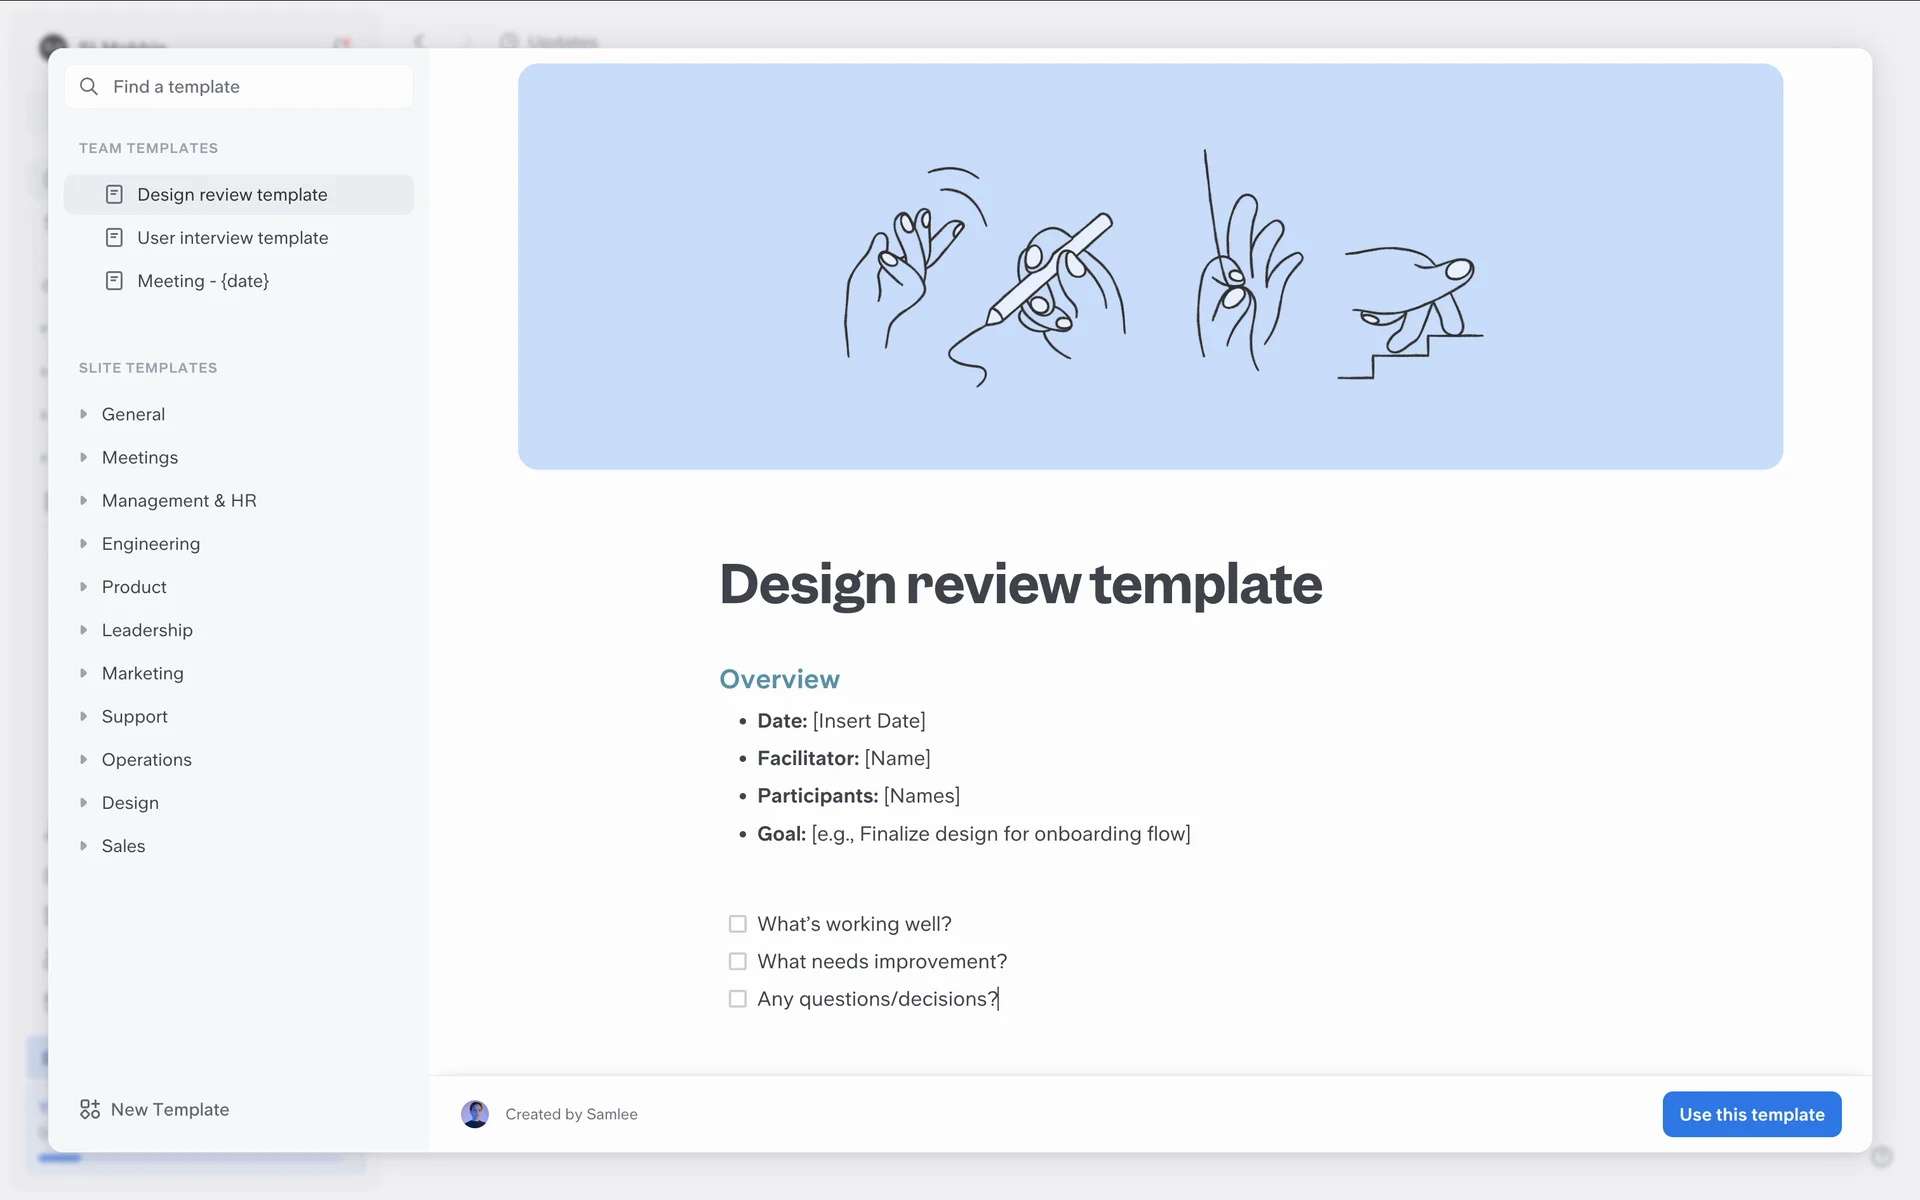This screenshot has height=1200, width=1920.
Task: Click the User interview template document icon
Action: 114,238
